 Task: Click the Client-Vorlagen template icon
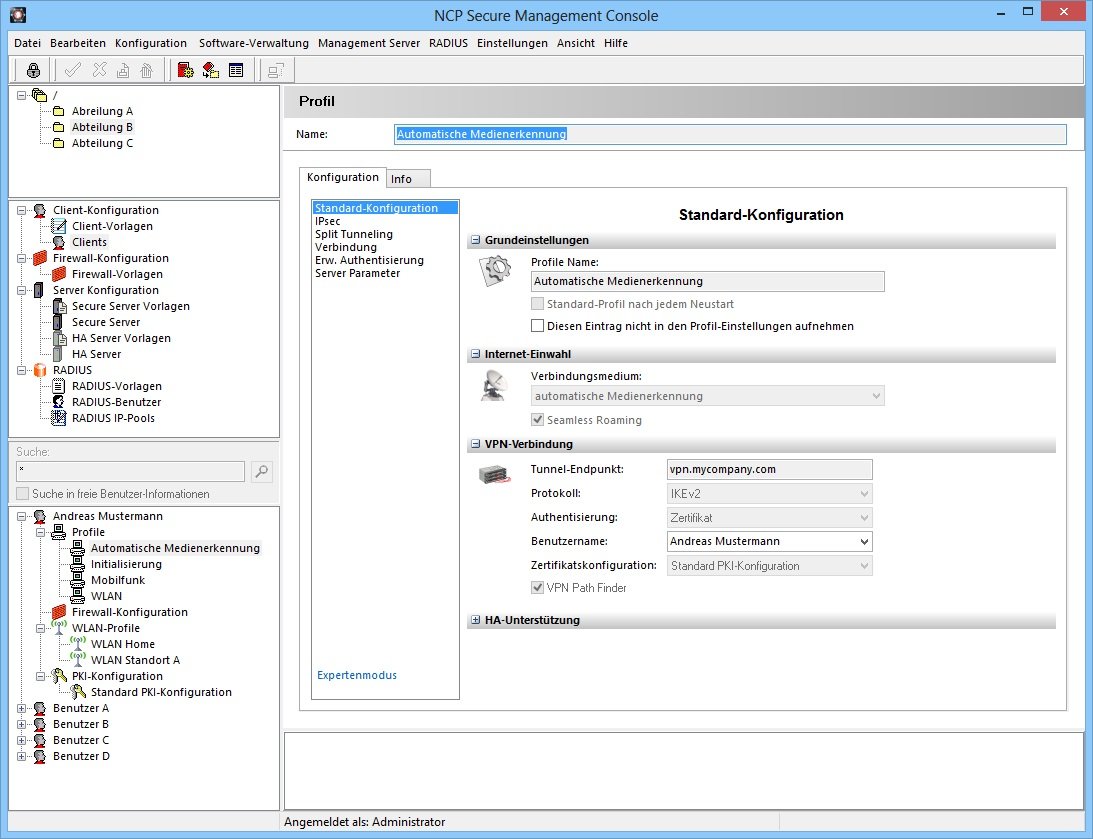pyautogui.click(x=59, y=226)
